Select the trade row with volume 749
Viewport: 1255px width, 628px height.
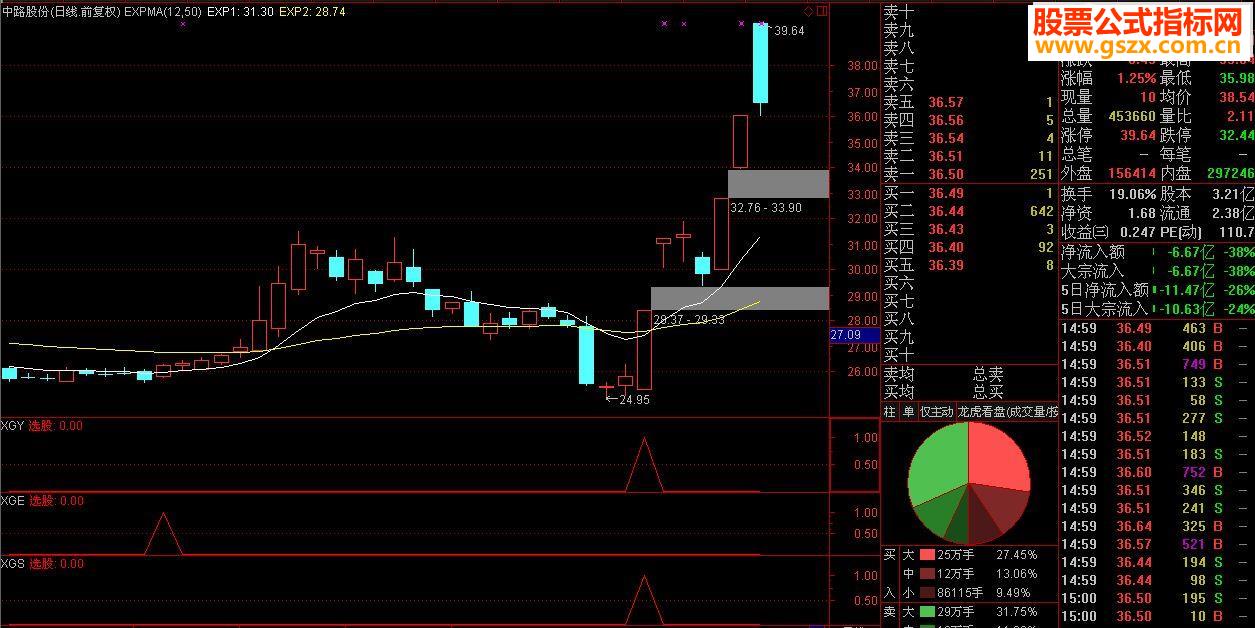click(x=1157, y=364)
